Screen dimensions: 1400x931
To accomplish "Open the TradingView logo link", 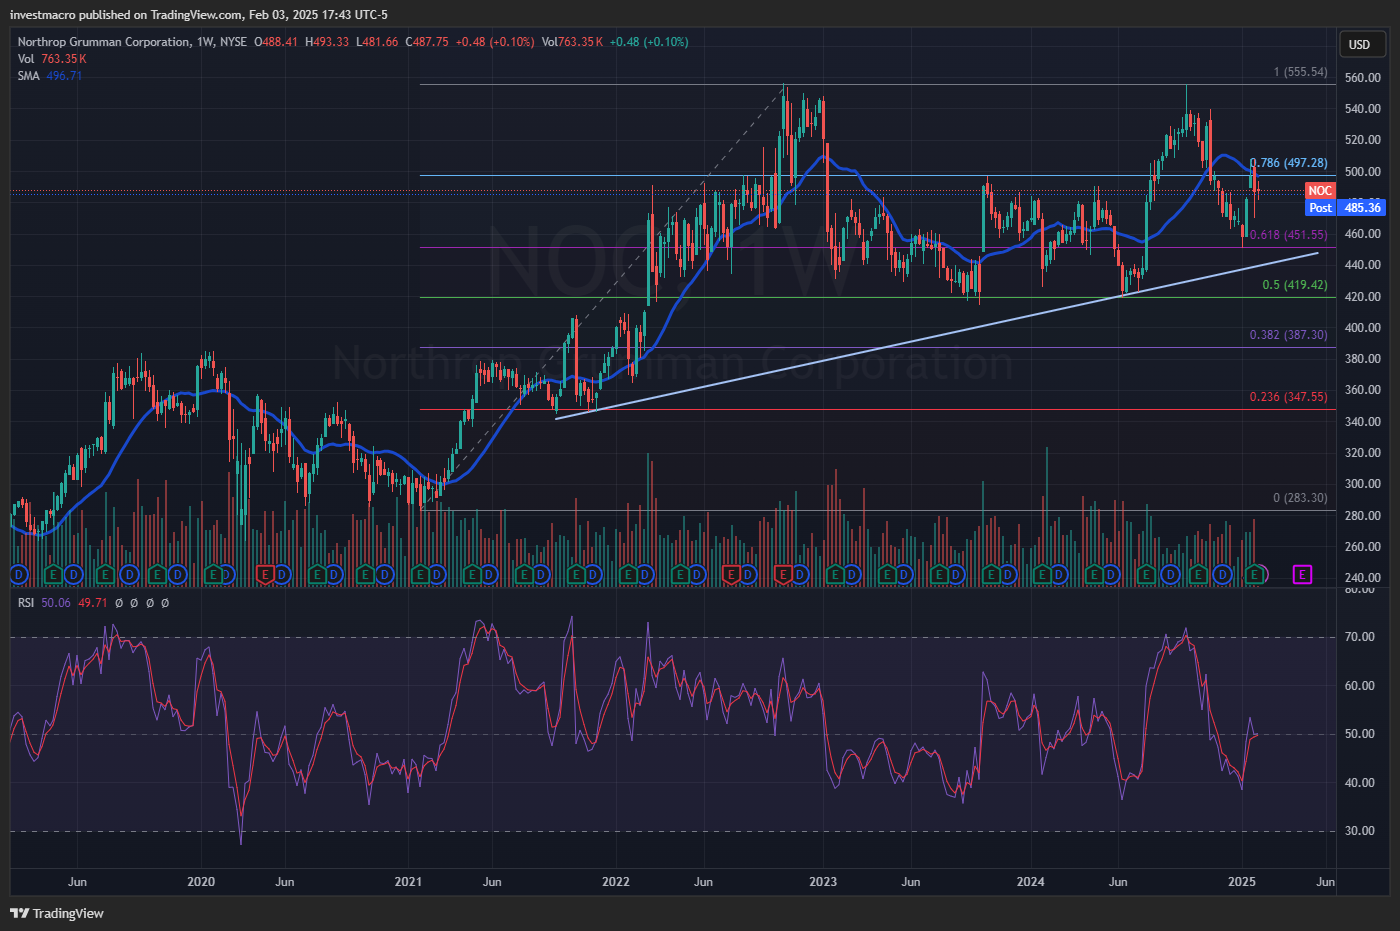I will (x=57, y=913).
